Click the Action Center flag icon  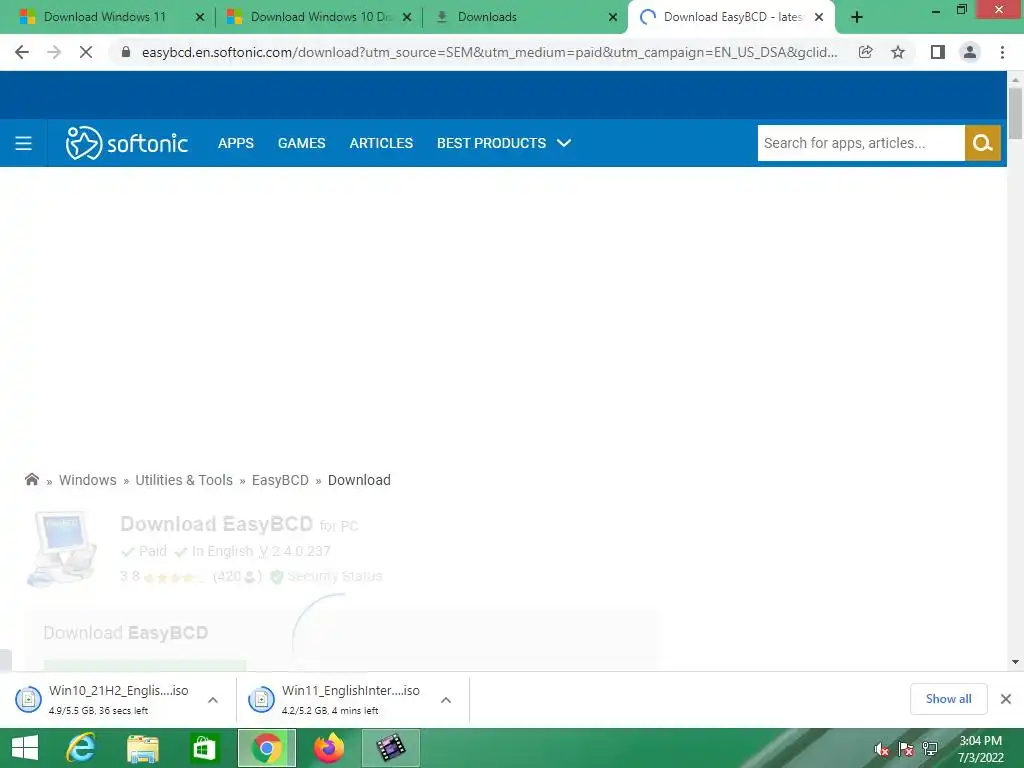pyautogui.click(x=906, y=749)
